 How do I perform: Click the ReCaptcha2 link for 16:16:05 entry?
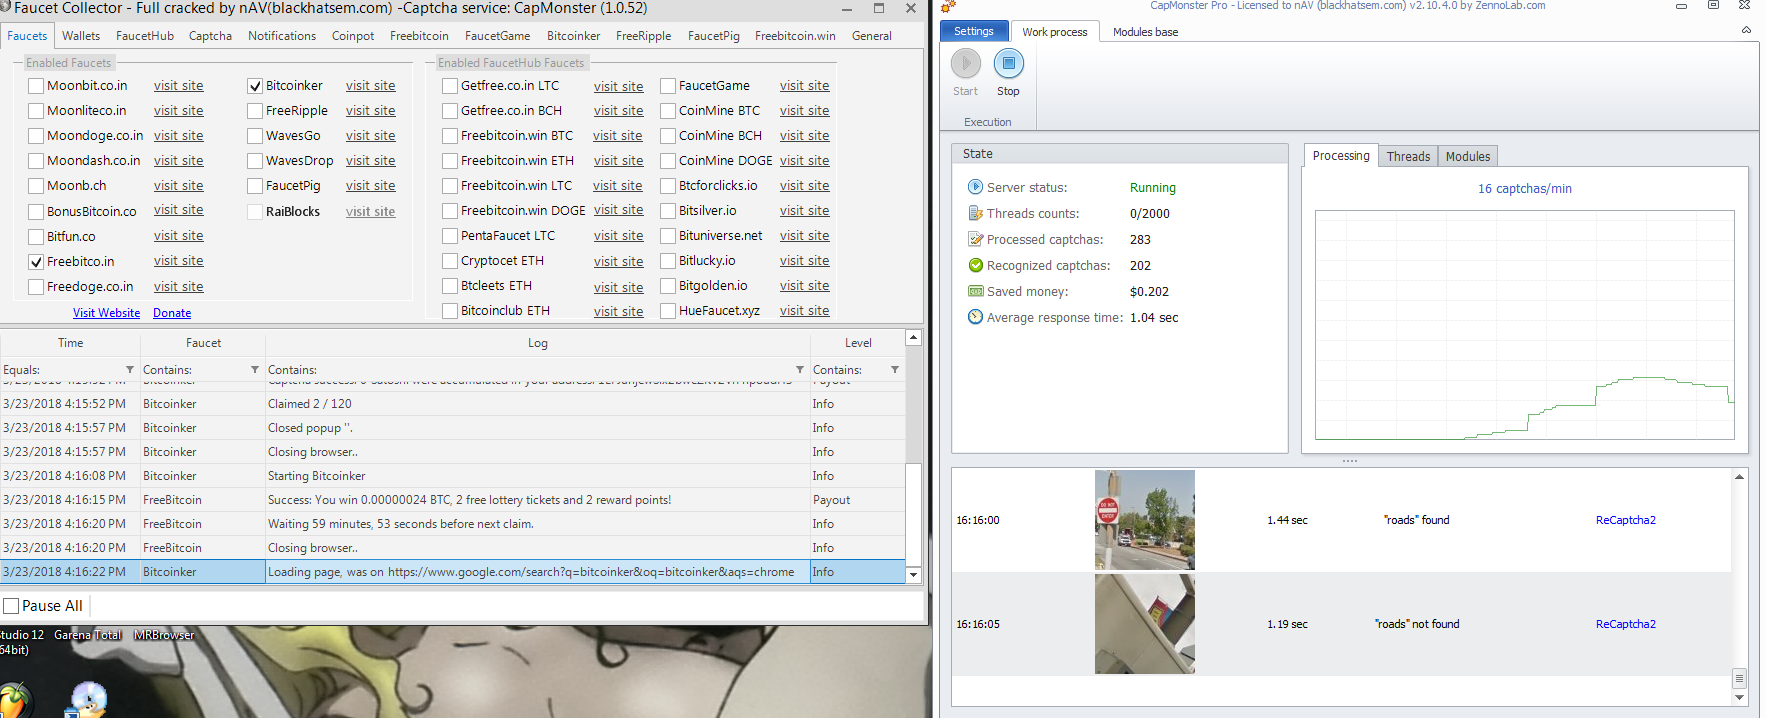click(x=1626, y=624)
